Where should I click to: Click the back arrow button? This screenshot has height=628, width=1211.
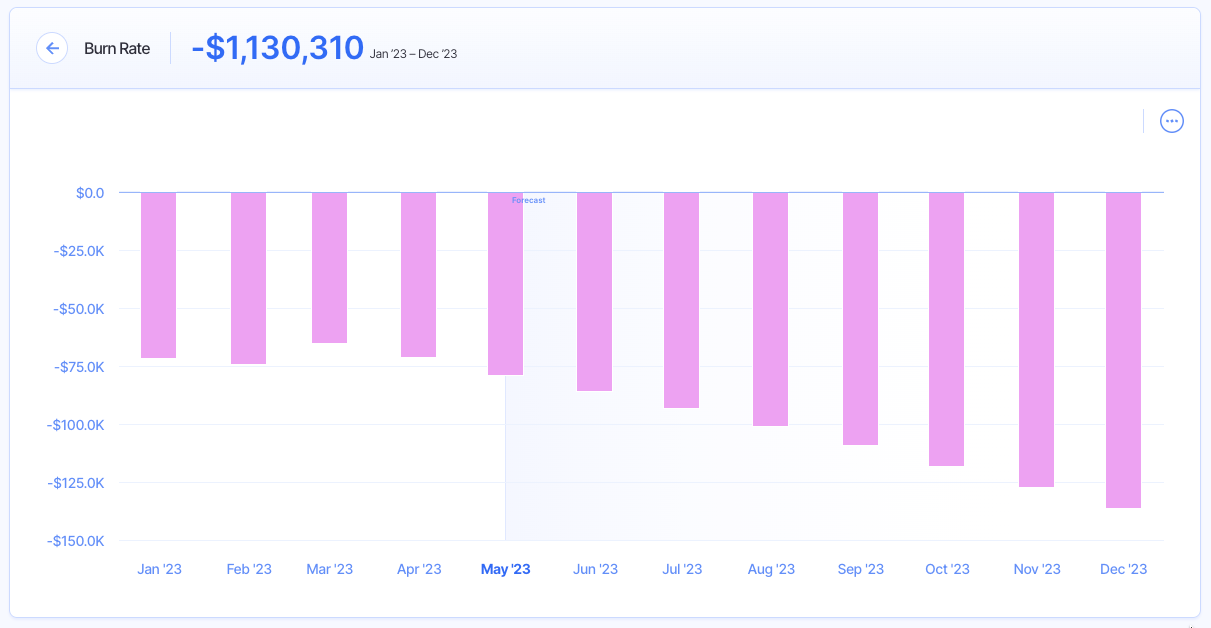pyautogui.click(x=52, y=48)
